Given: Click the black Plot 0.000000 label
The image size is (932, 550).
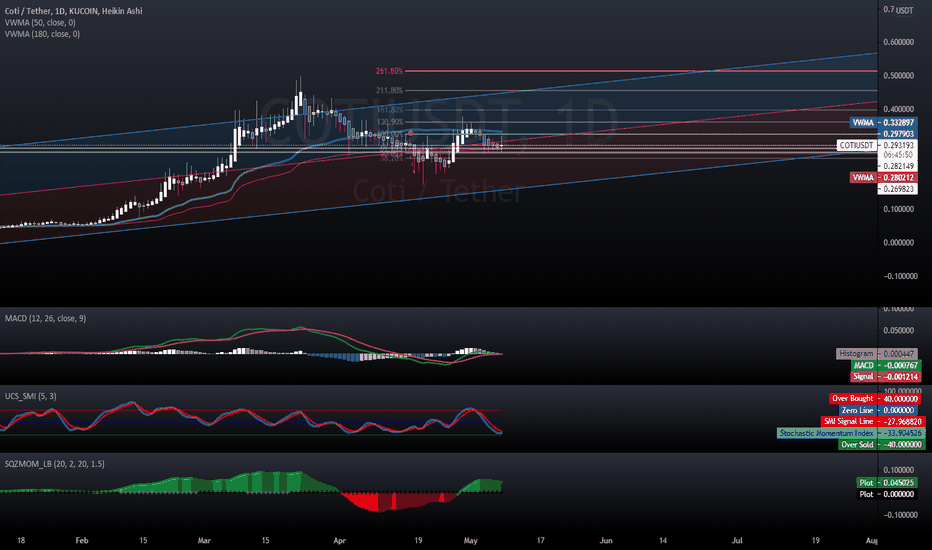Looking at the screenshot, I should 887,494.
